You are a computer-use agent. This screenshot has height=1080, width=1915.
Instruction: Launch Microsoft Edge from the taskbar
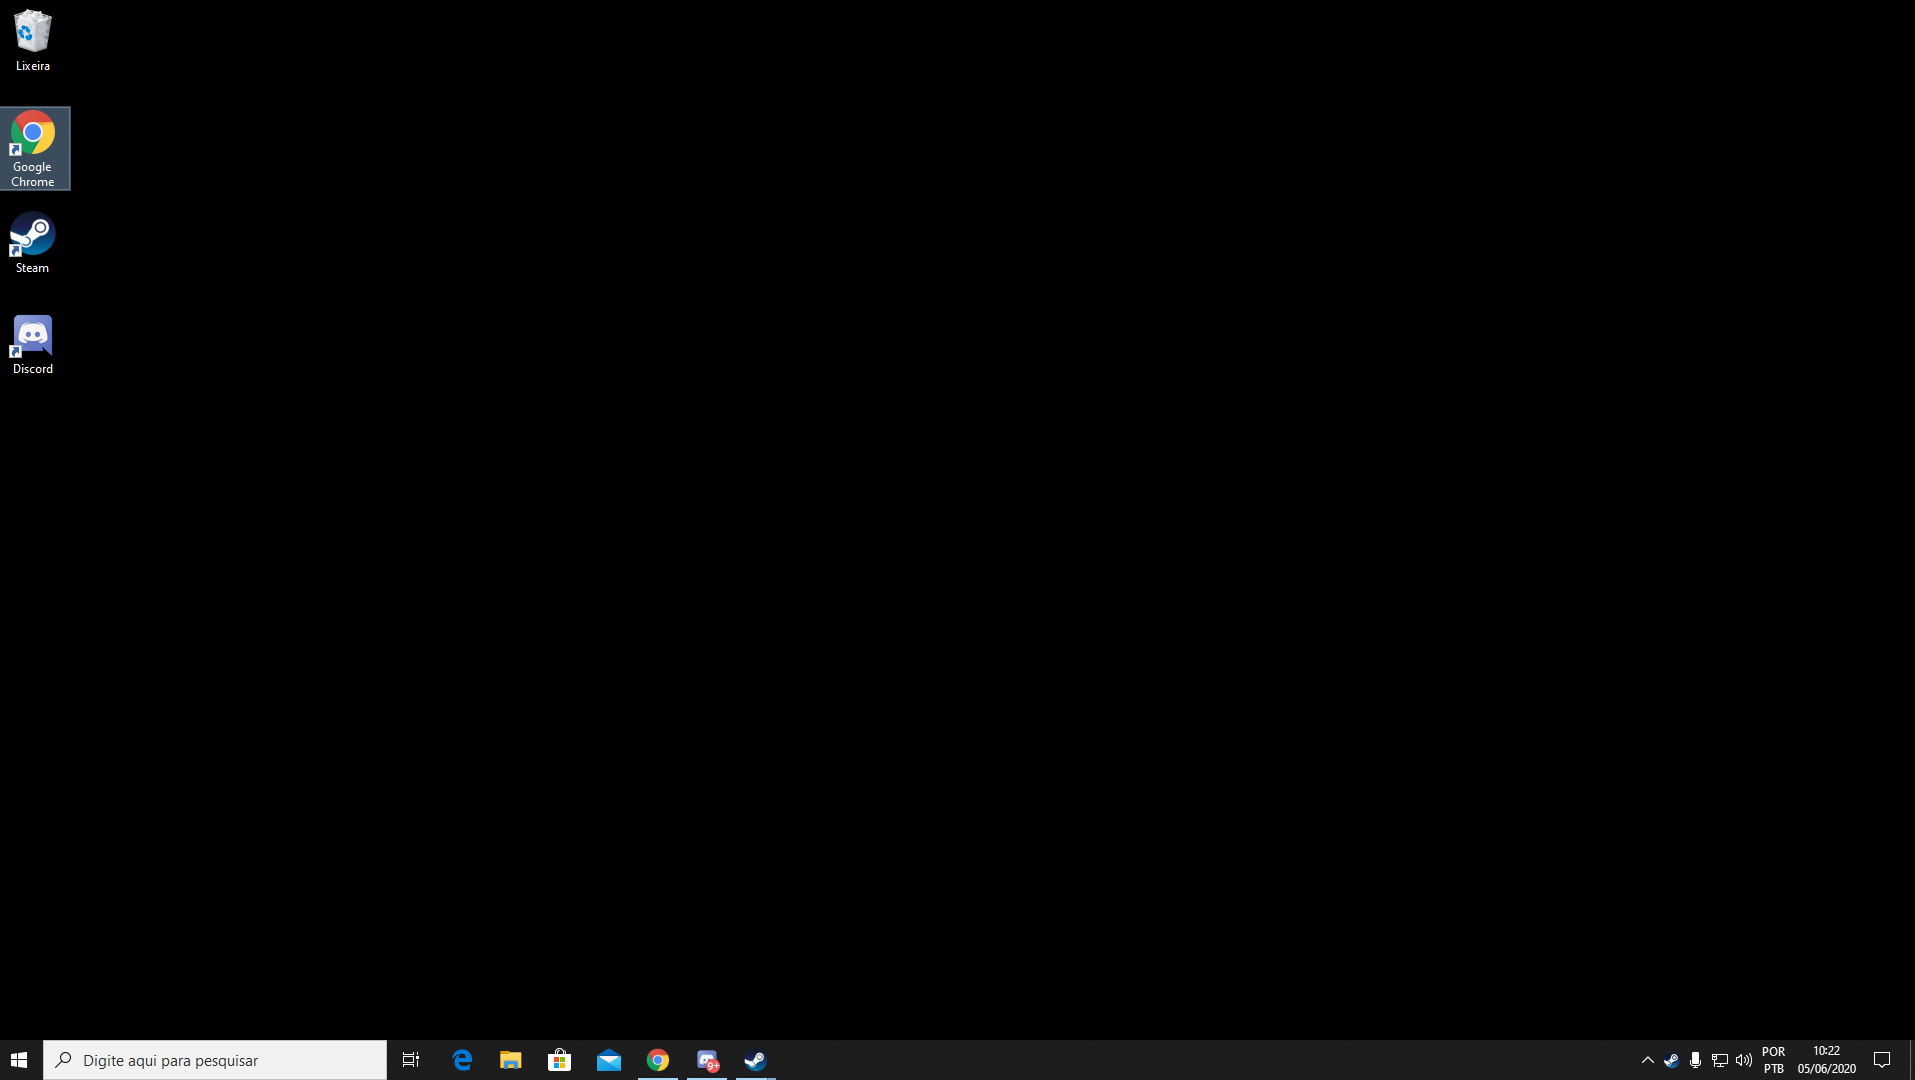tap(462, 1060)
